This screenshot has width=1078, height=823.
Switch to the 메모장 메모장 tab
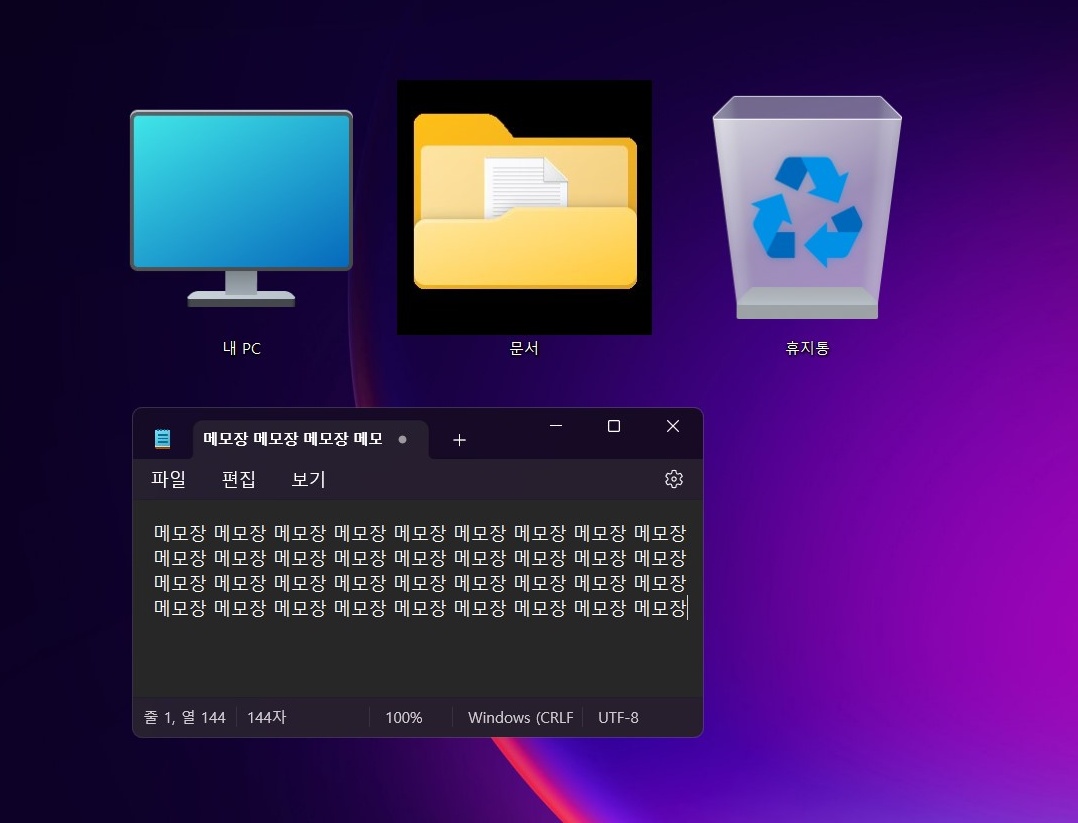(x=311, y=439)
